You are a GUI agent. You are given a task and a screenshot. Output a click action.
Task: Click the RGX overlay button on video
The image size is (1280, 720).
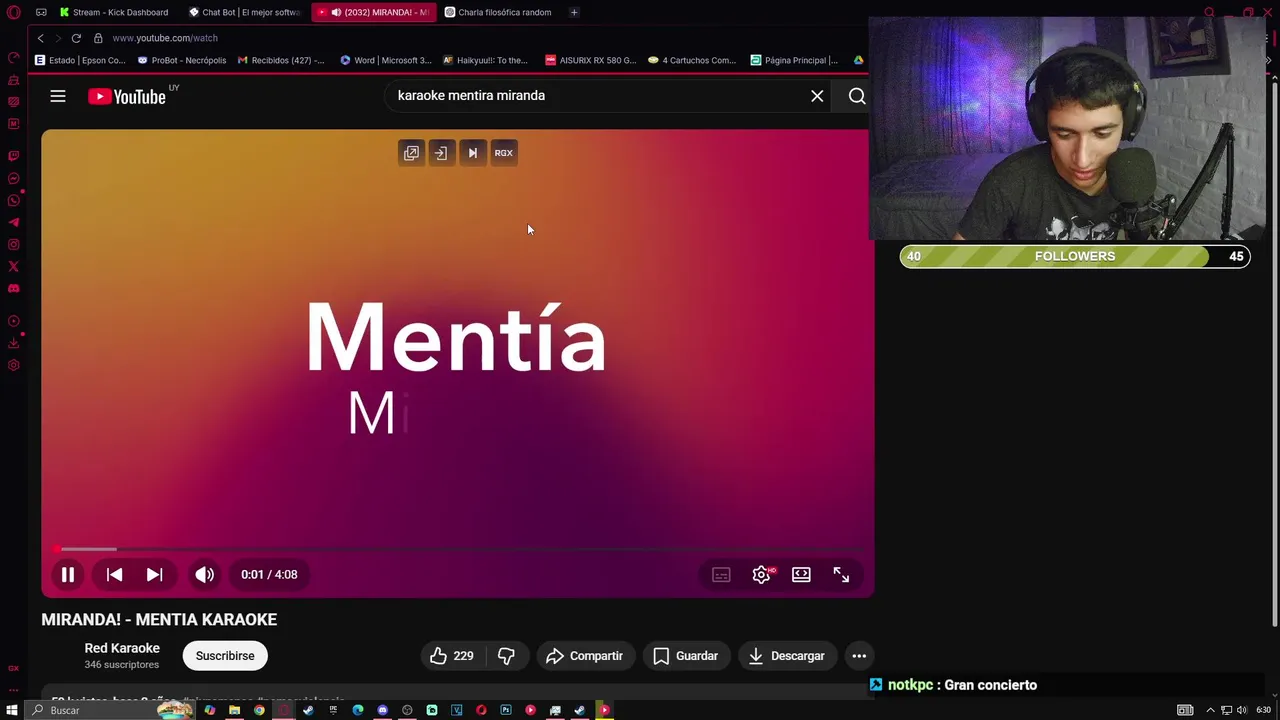tap(503, 153)
